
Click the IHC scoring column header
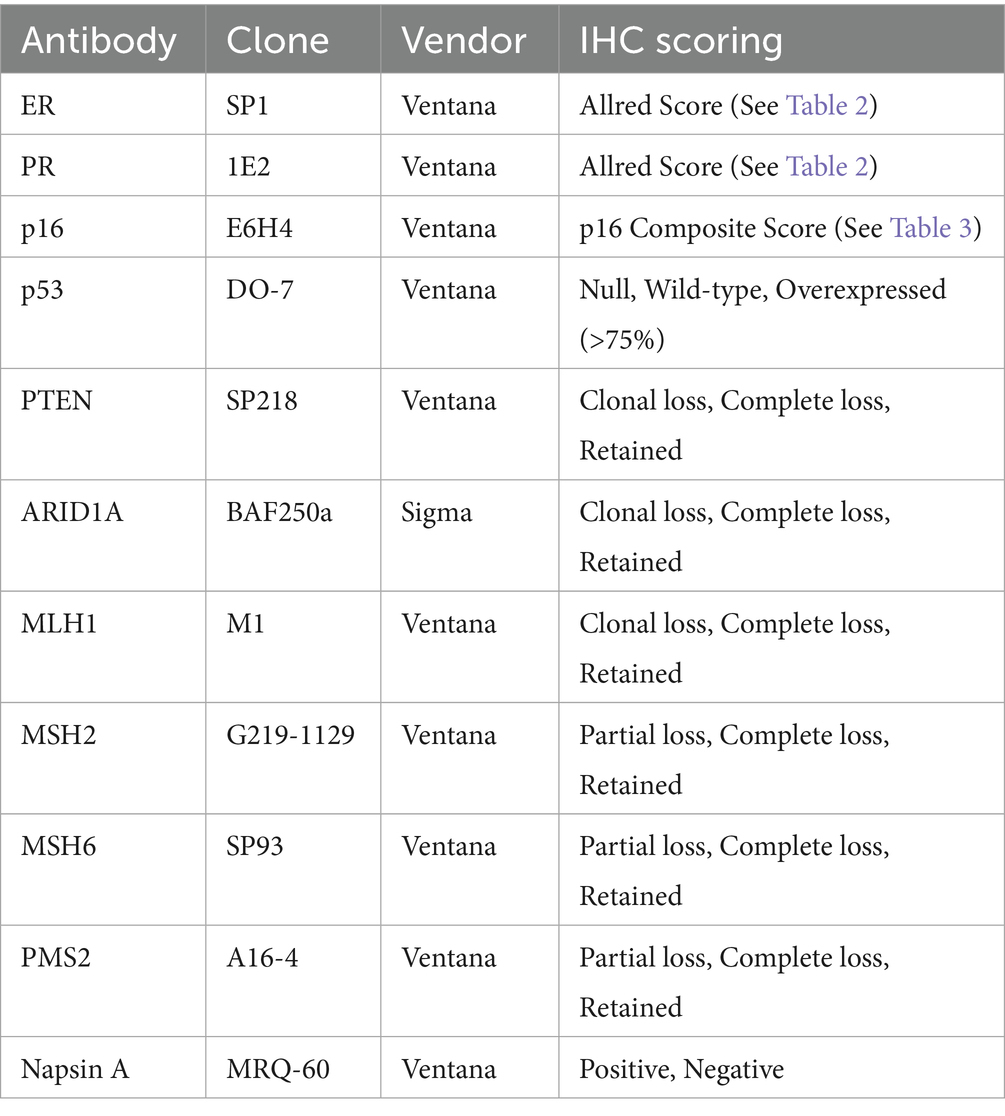click(x=681, y=41)
